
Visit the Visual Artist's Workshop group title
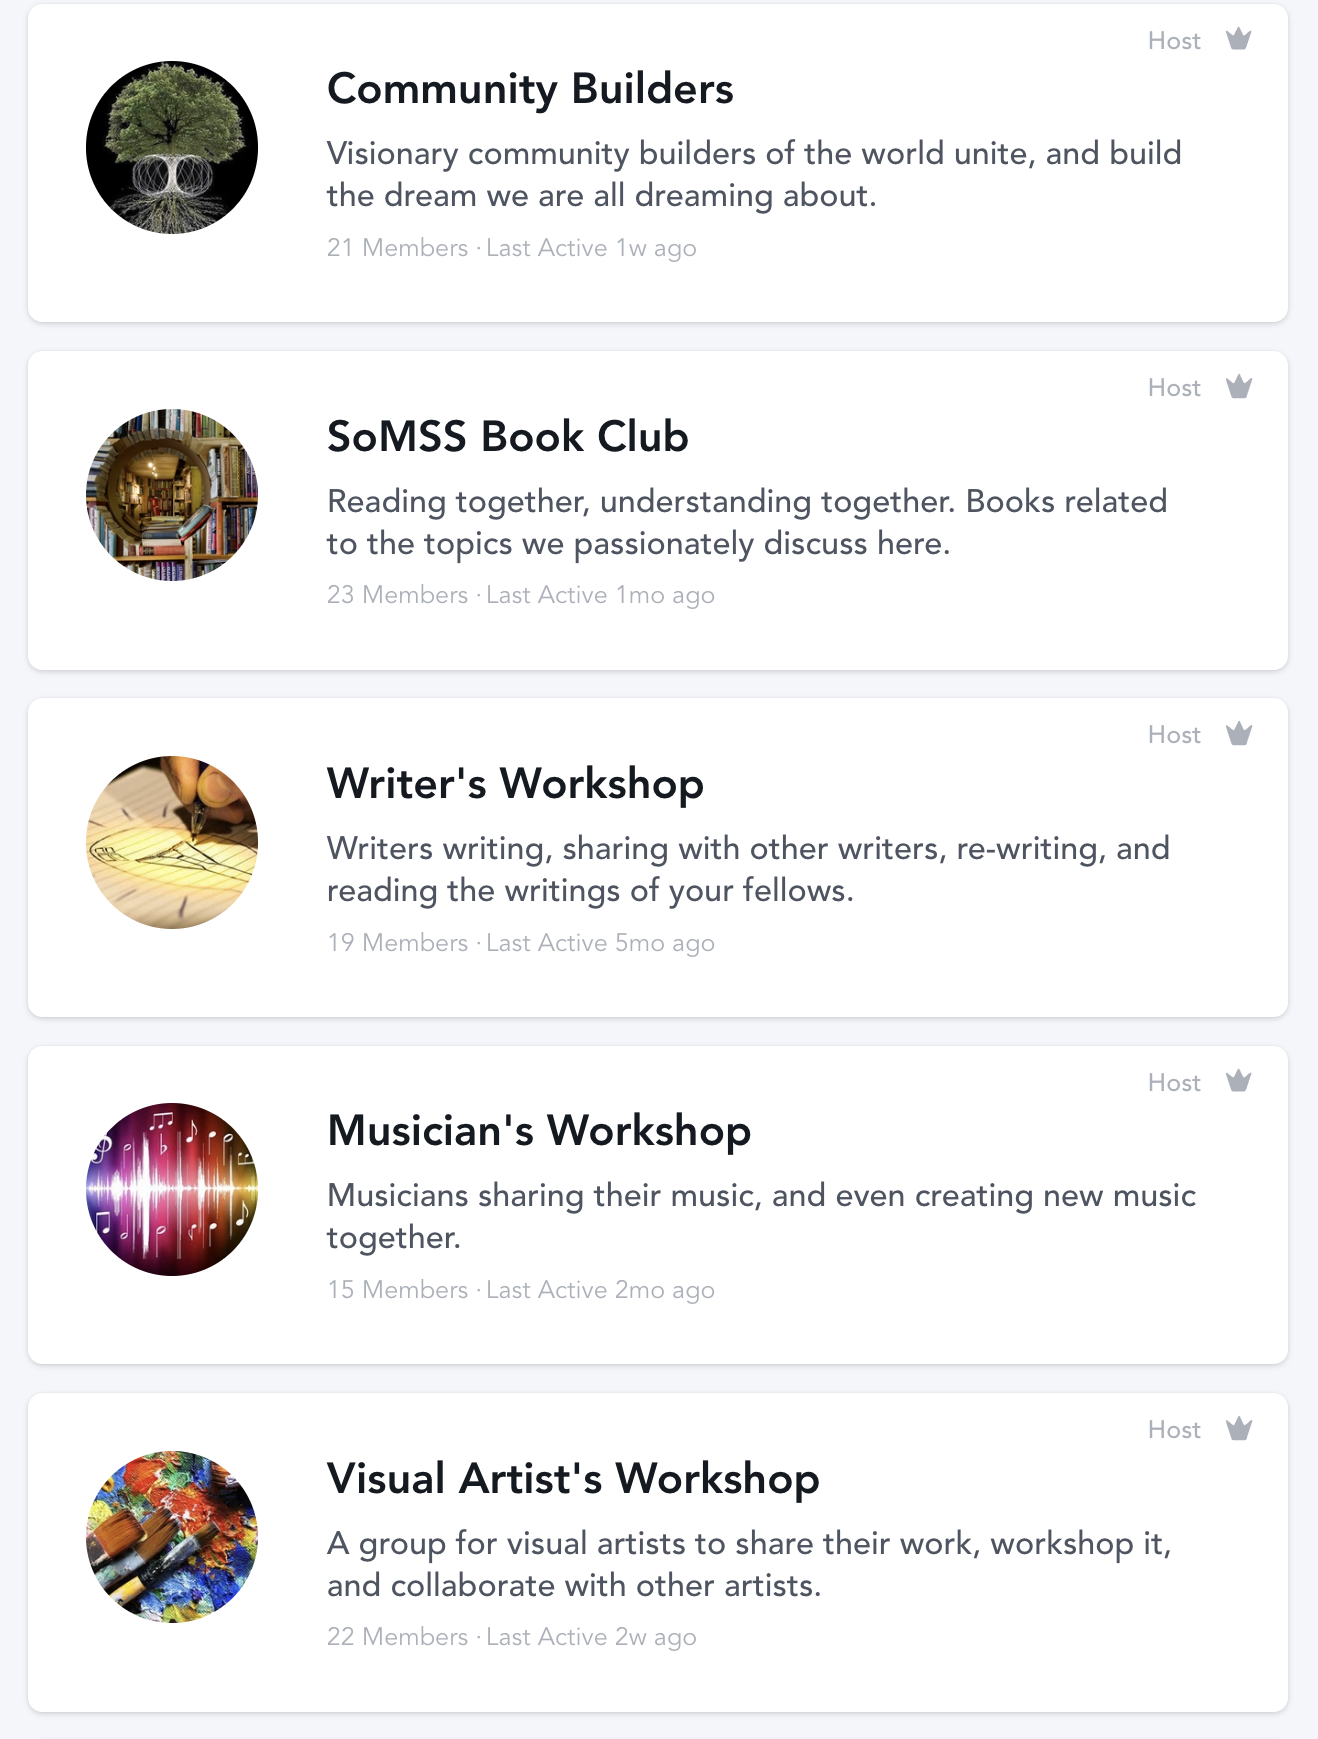point(573,1479)
